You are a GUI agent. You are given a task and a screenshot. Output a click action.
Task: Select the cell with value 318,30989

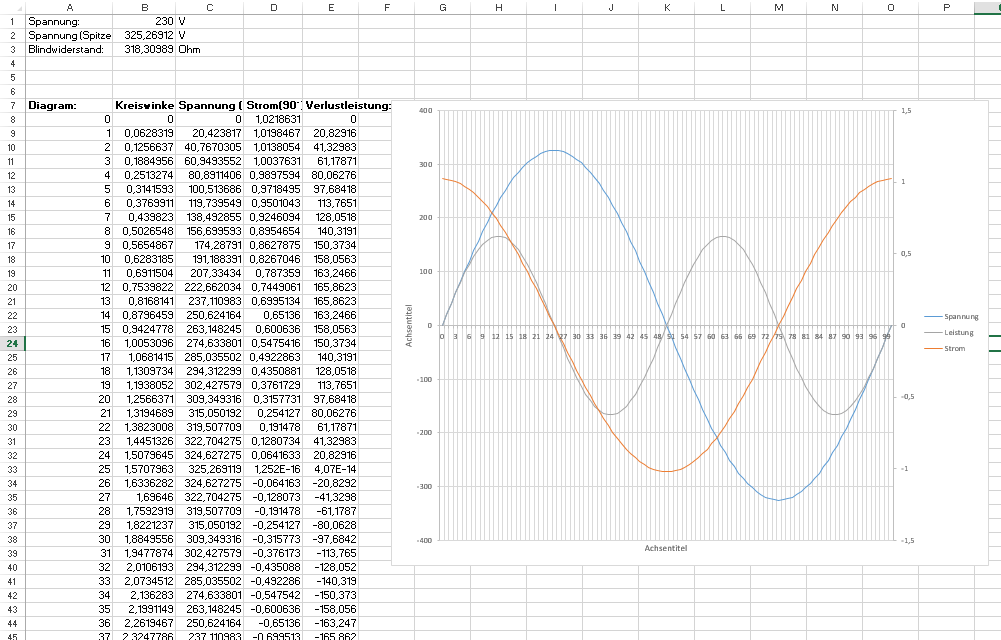[x=145, y=50]
